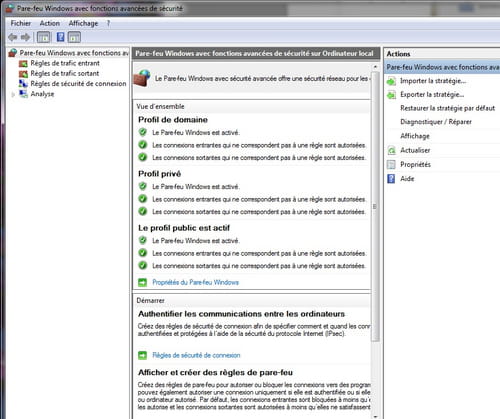The image size is (500, 419).
Task: Expand the Analyse tree node
Action: point(13,95)
